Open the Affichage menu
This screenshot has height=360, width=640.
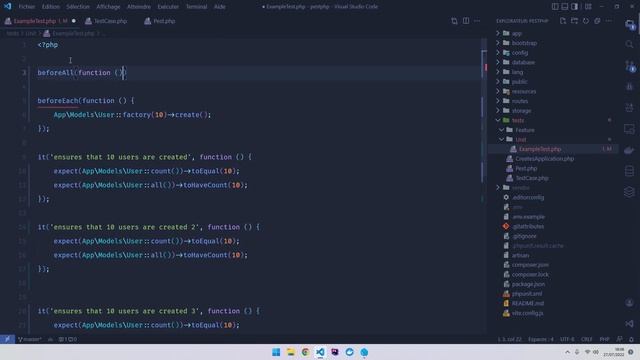click(x=108, y=7)
